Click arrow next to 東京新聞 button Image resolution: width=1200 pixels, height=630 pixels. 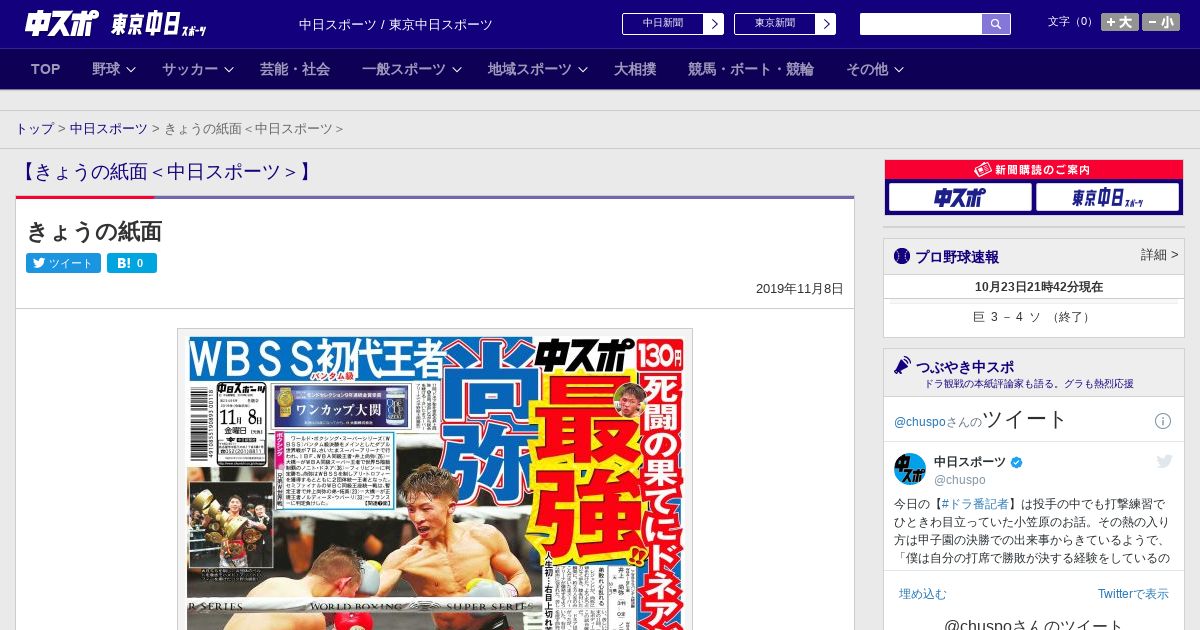(826, 24)
